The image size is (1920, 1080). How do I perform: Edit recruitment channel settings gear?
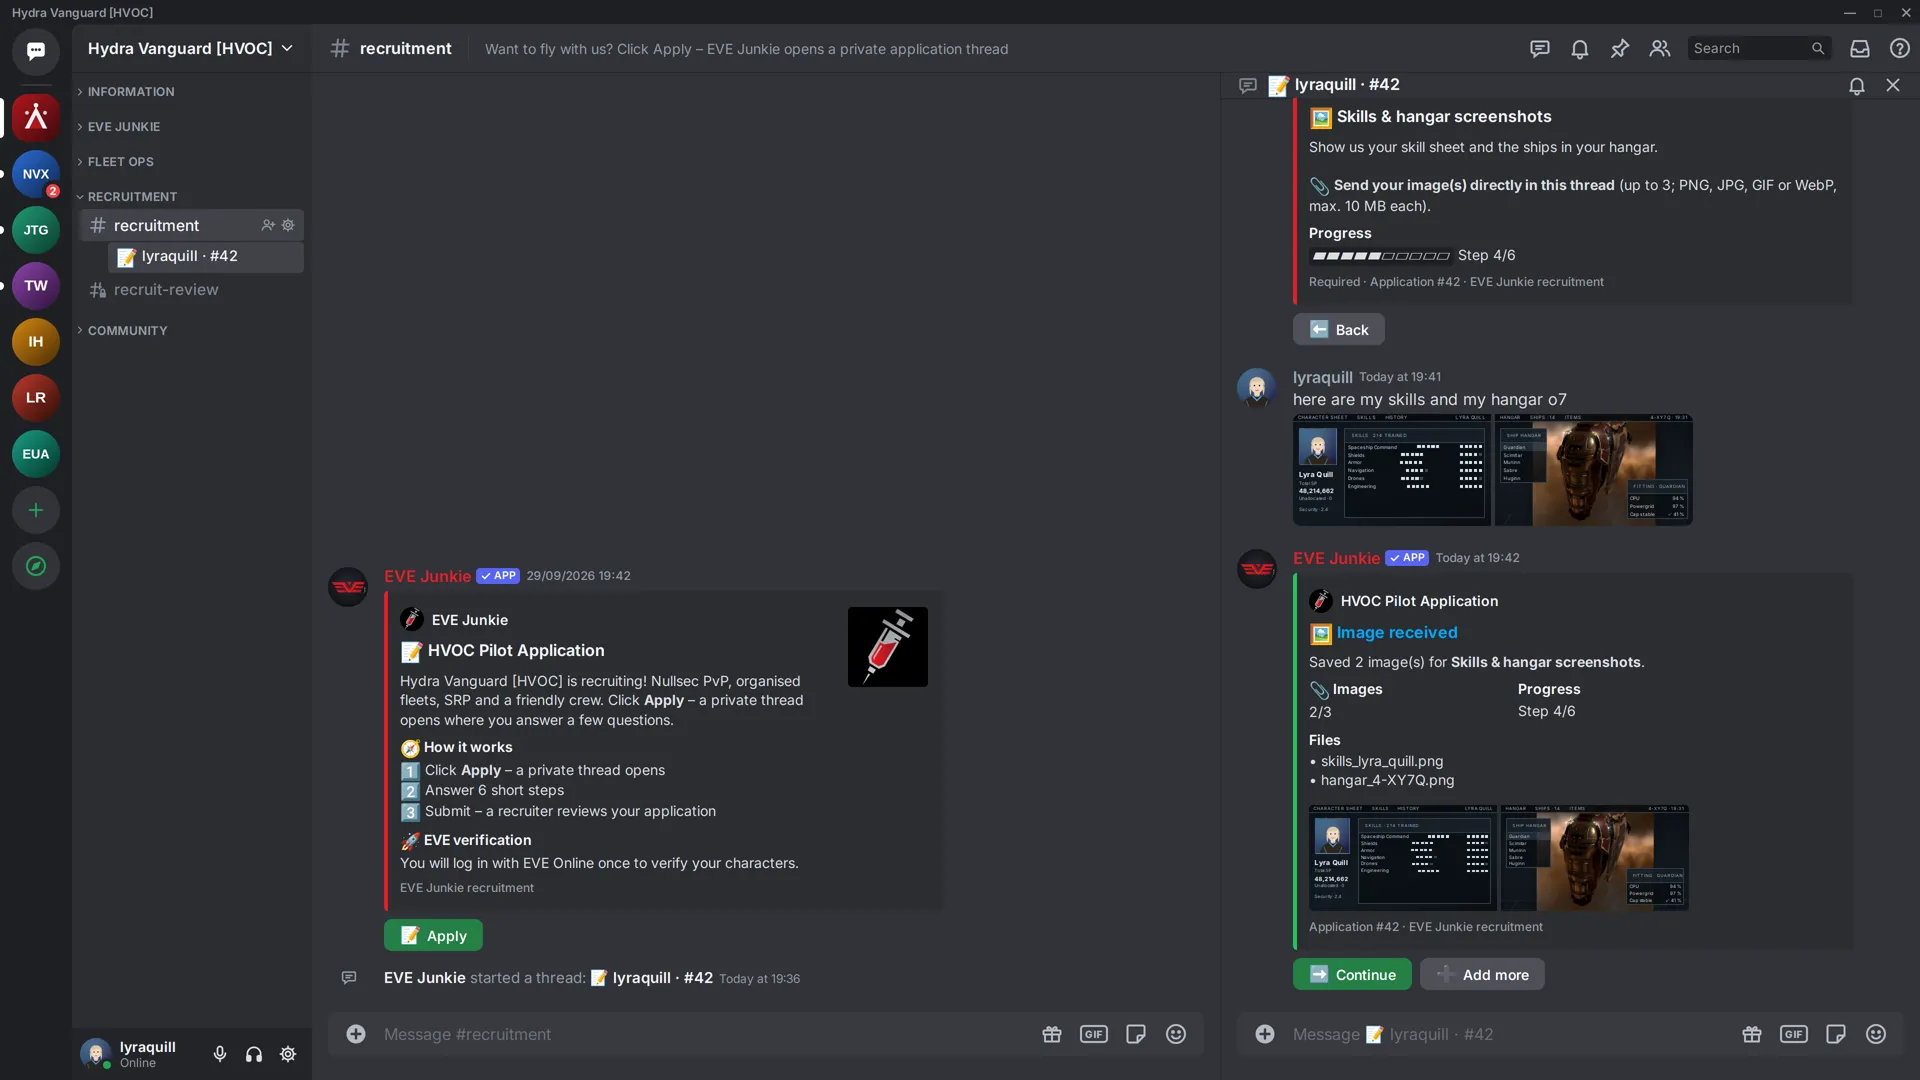pos(288,225)
